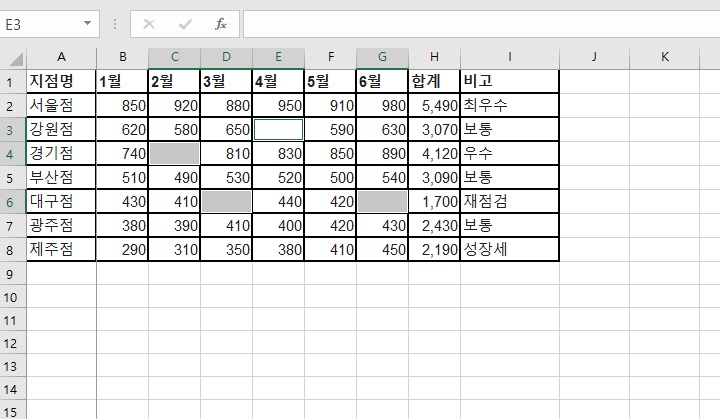Click the 2월 header cell
Image resolution: width=720 pixels, height=419 pixels.
[174, 81]
